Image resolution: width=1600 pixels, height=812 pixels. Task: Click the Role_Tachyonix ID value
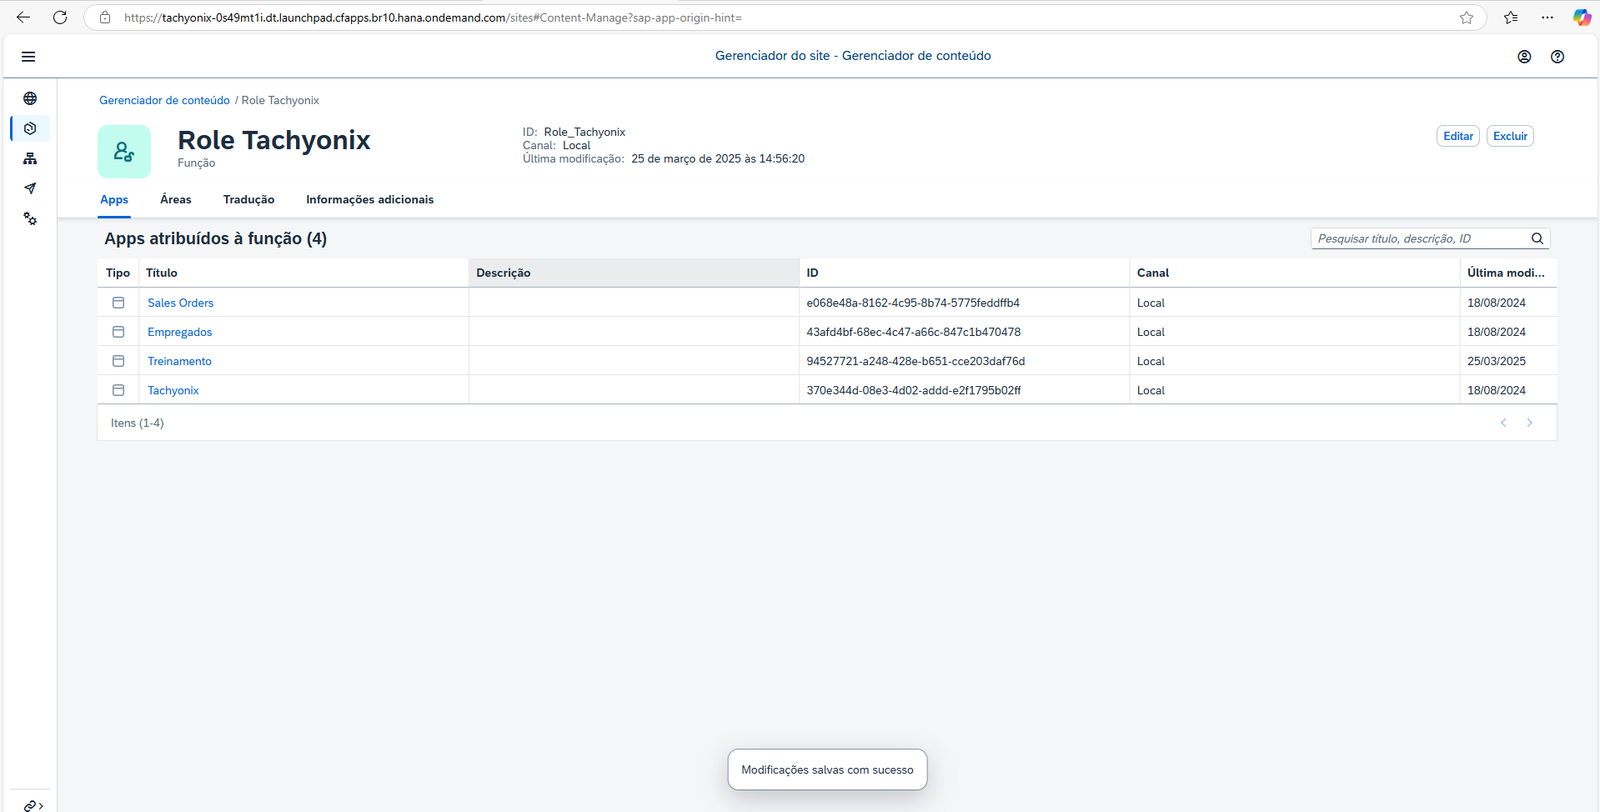click(585, 132)
